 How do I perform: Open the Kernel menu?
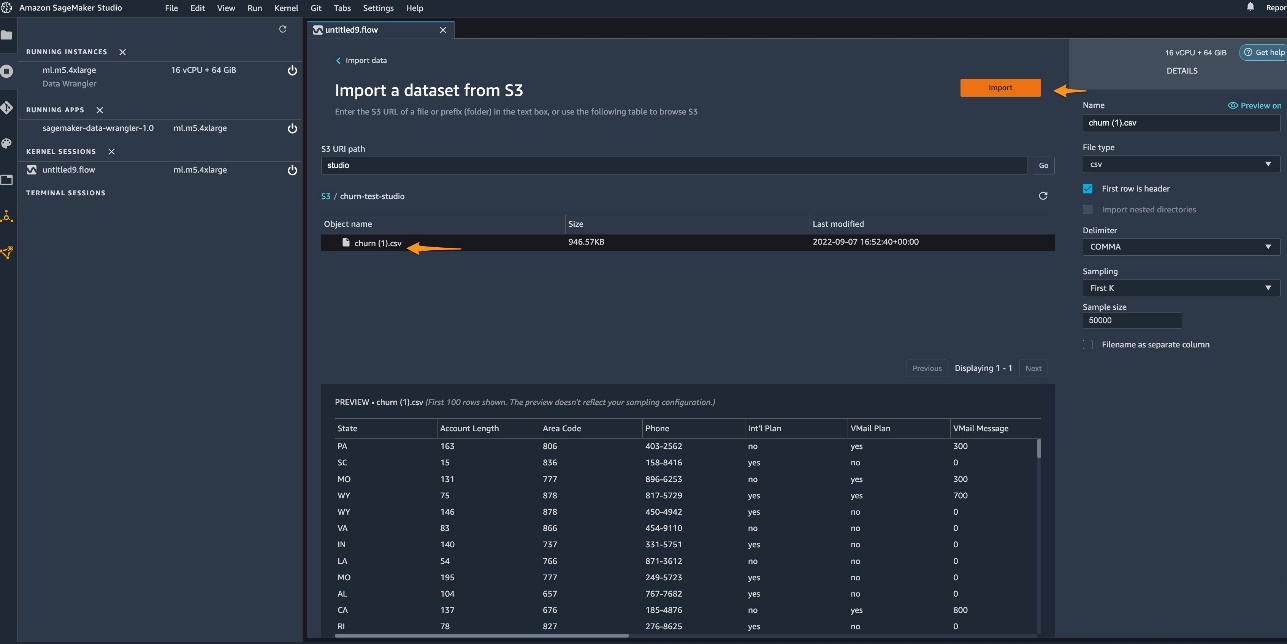[x=286, y=8]
